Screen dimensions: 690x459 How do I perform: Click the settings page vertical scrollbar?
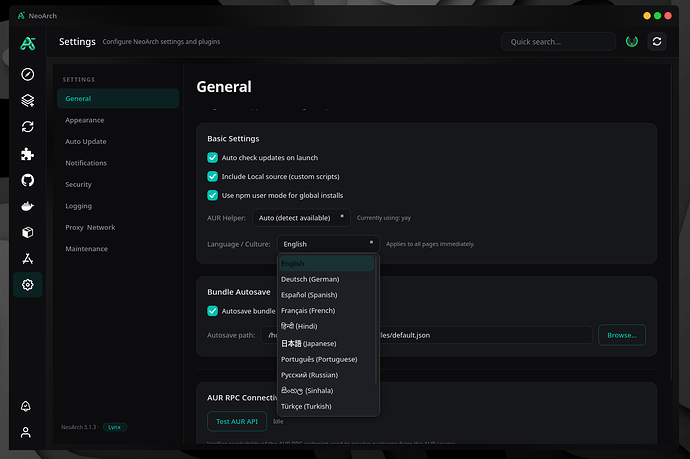coord(671,222)
